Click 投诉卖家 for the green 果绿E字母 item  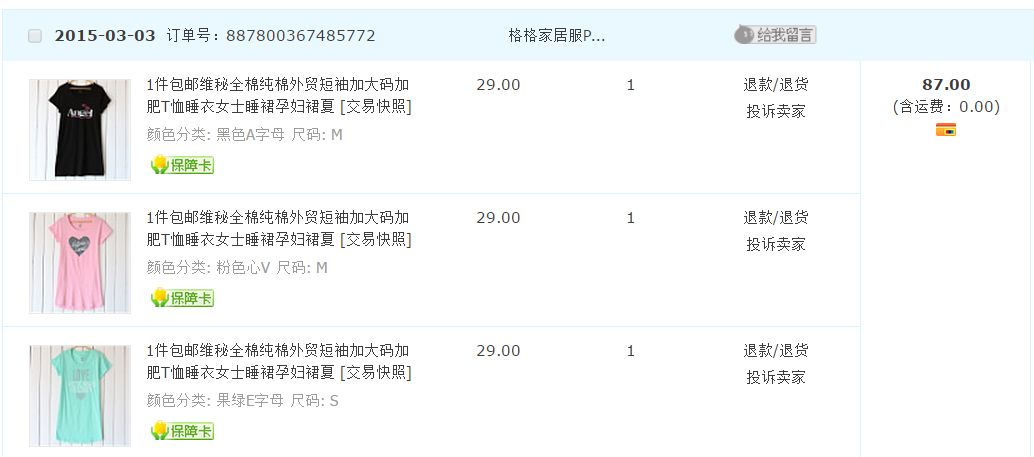(x=775, y=377)
